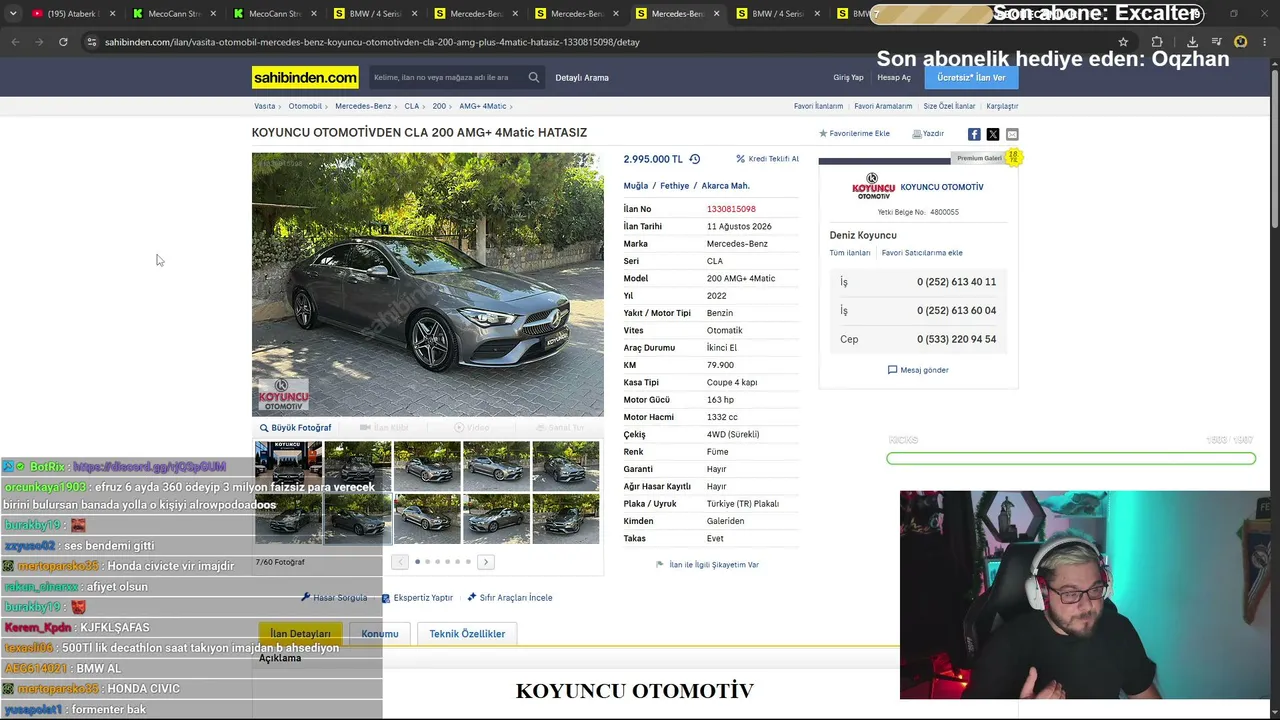Go to previous thumbnail page arrow

click(400, 562)
